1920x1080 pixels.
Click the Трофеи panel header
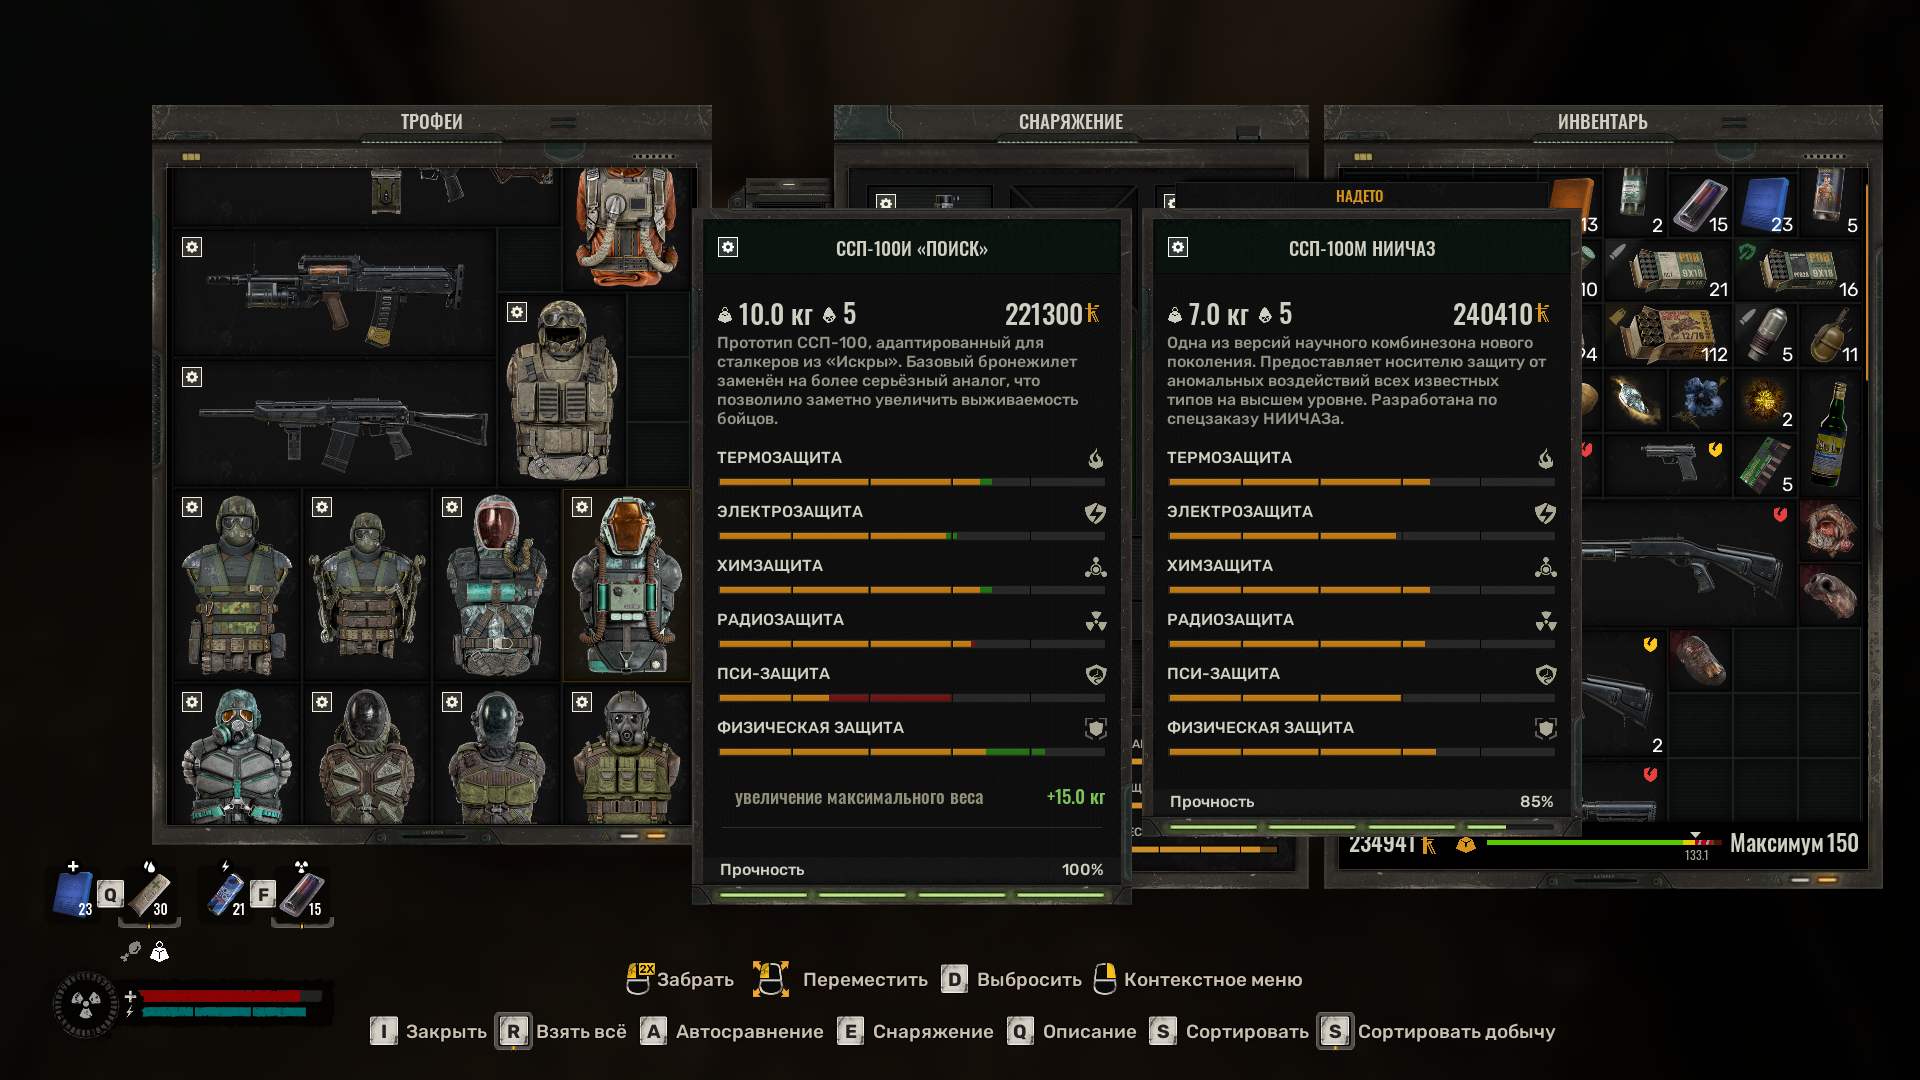(431, 122)
